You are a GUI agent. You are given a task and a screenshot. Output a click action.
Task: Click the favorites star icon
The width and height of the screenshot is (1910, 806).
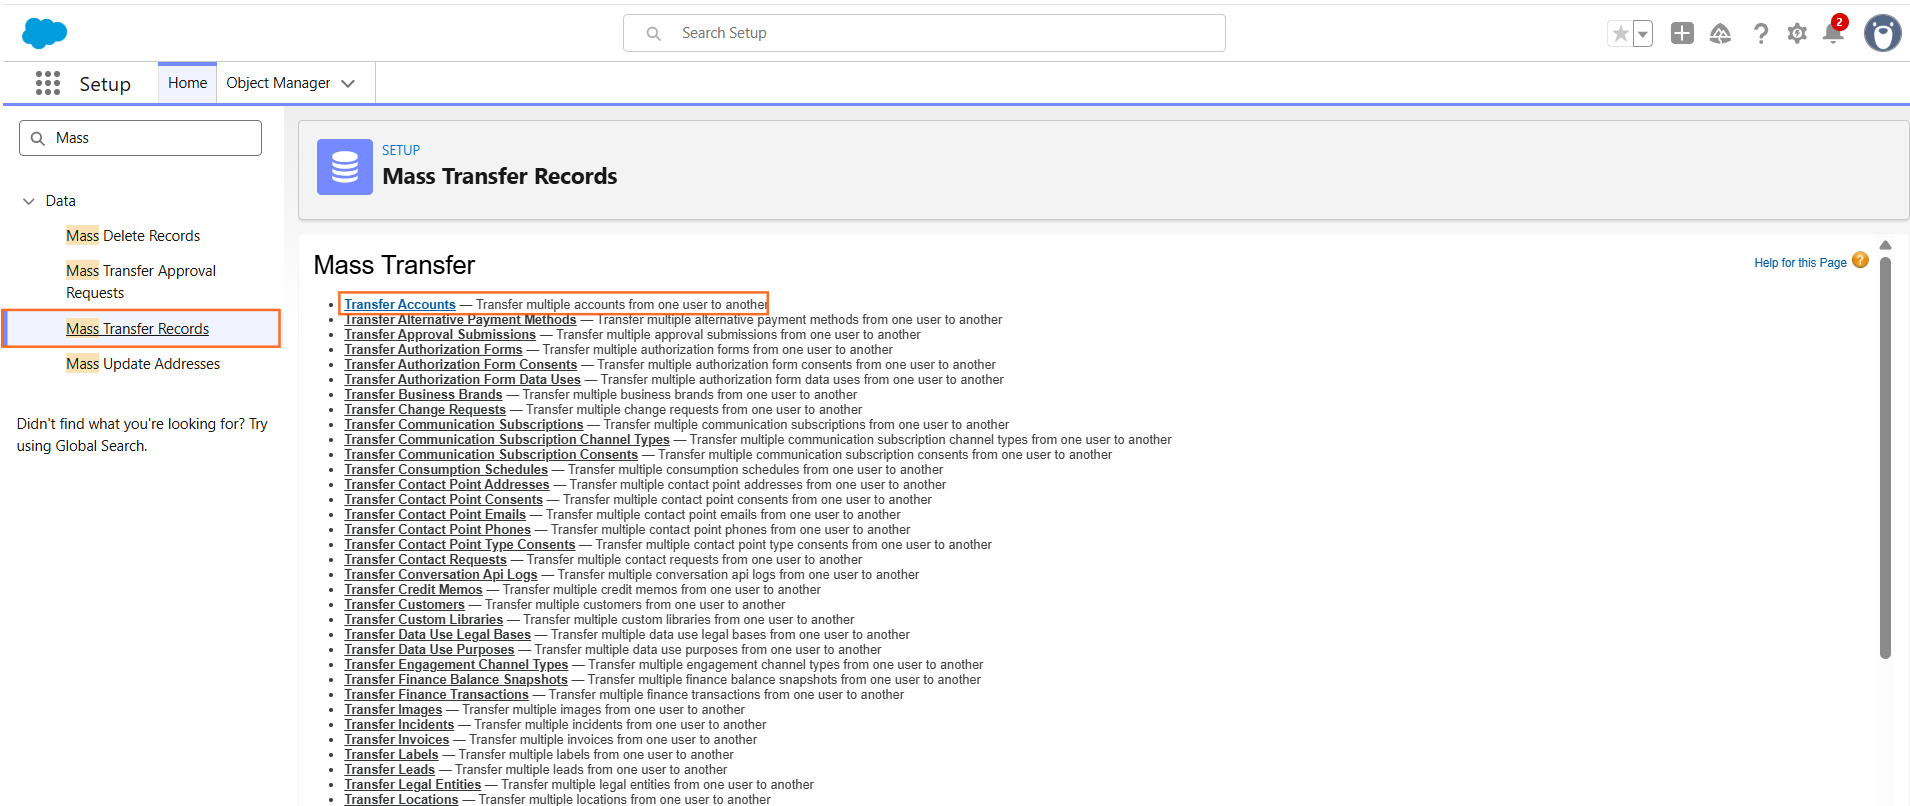pos(1620,34)
